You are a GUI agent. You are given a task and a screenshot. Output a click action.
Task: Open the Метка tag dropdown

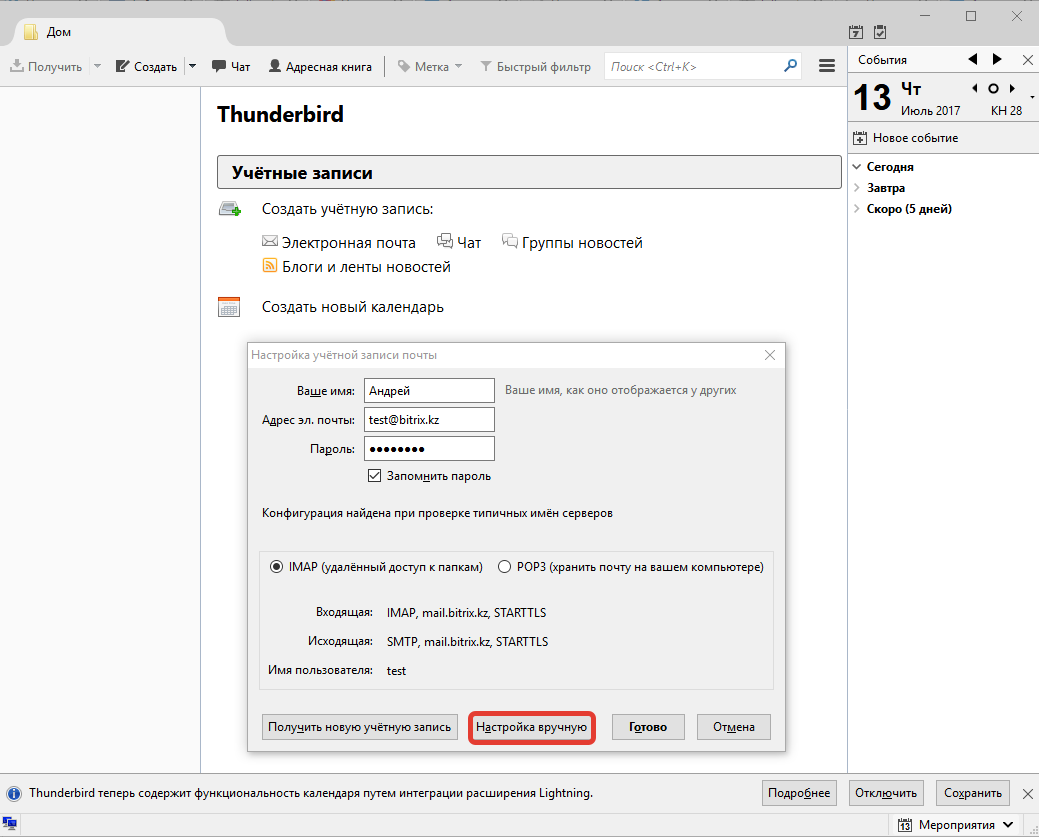tap(429, 66)
